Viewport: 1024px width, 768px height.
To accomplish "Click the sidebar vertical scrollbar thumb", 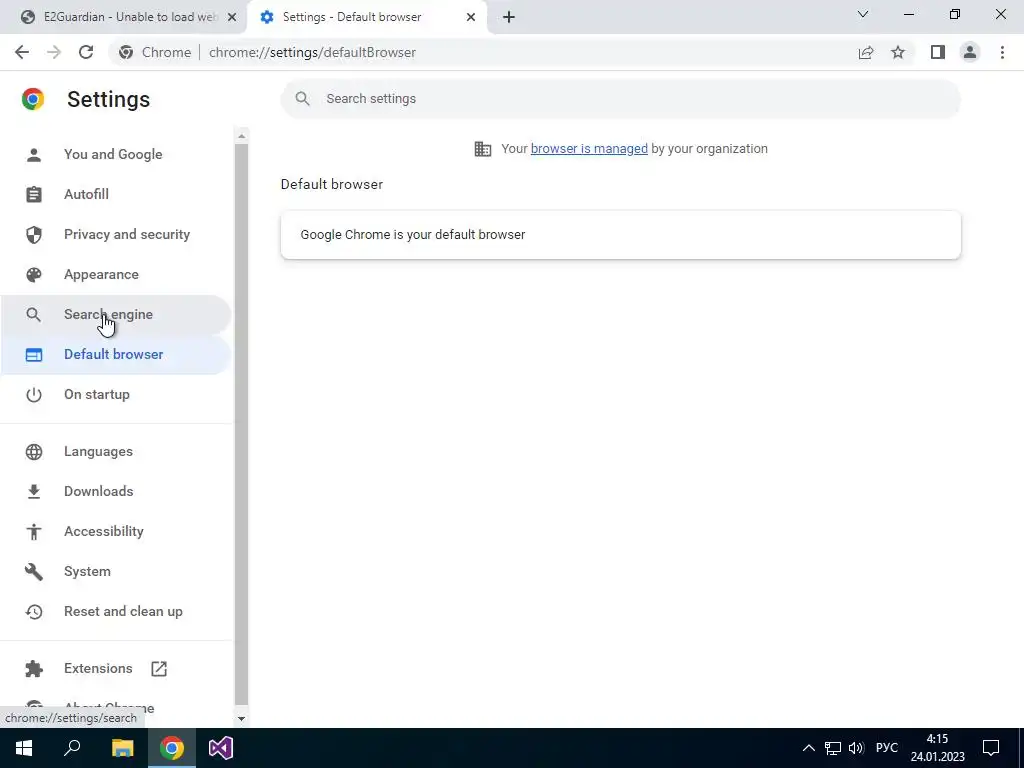I will 242,424.
